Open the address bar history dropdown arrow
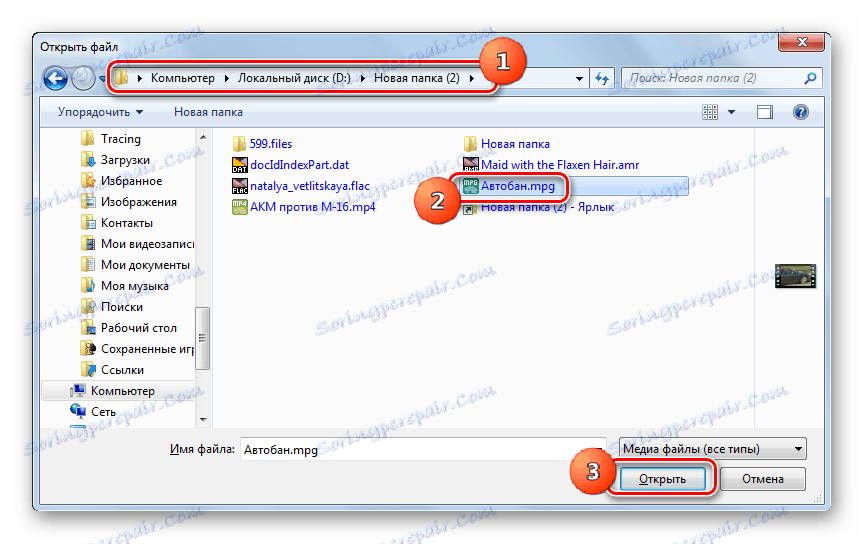The image size is (864, 544). pyautogui.click(x=579, y=78)
